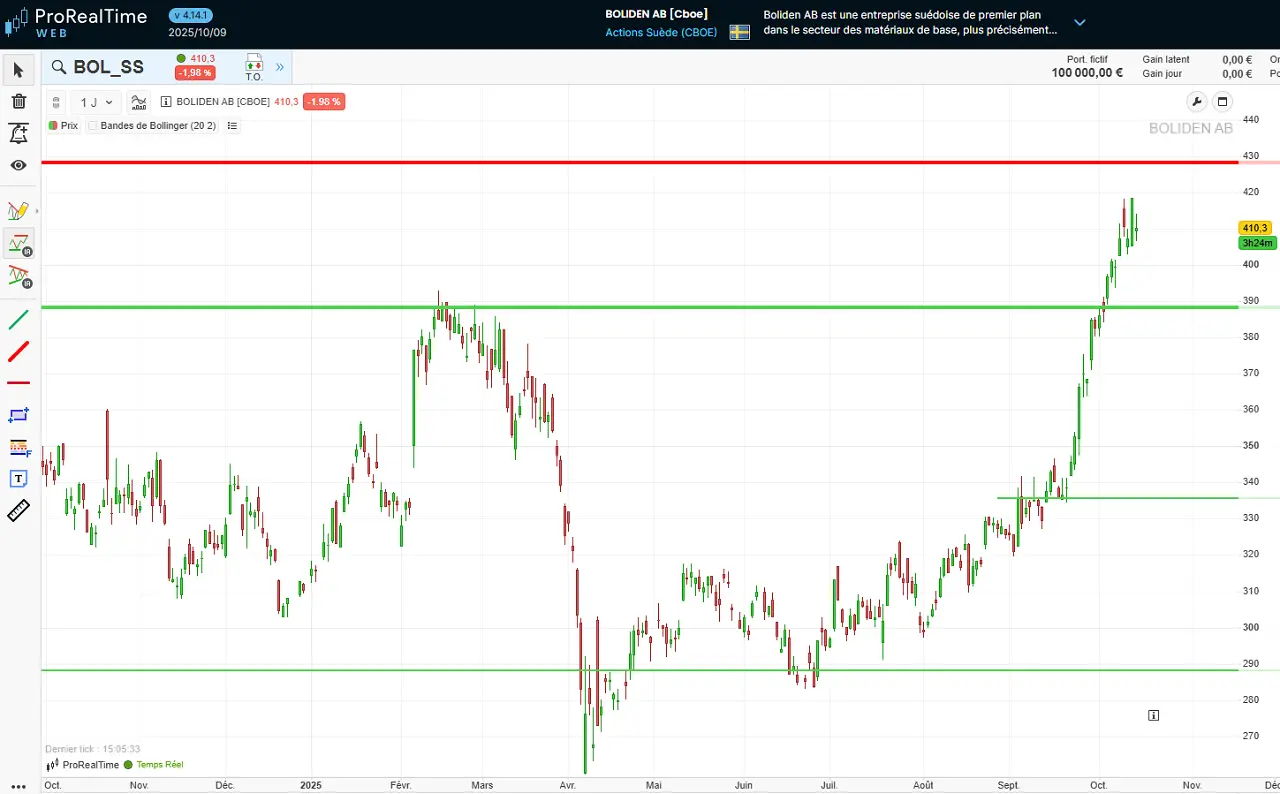1280x794 pixels.
Task: Select the blue rectangle drawing tool
Action: (18, 415)
